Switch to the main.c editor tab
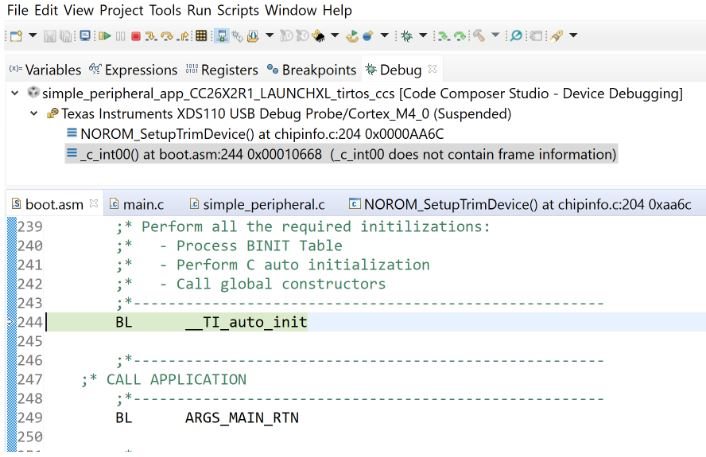The width and height of the screenshot is (706, 457). pos(137,204)
